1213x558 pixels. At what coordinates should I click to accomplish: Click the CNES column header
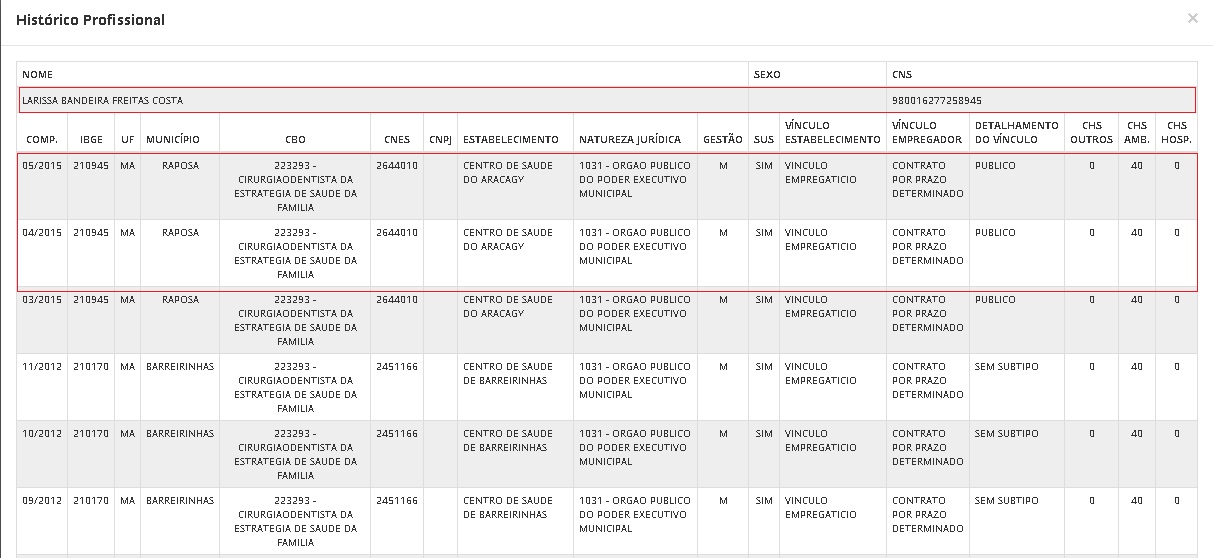pyautogui.click(x=397, y=140)
